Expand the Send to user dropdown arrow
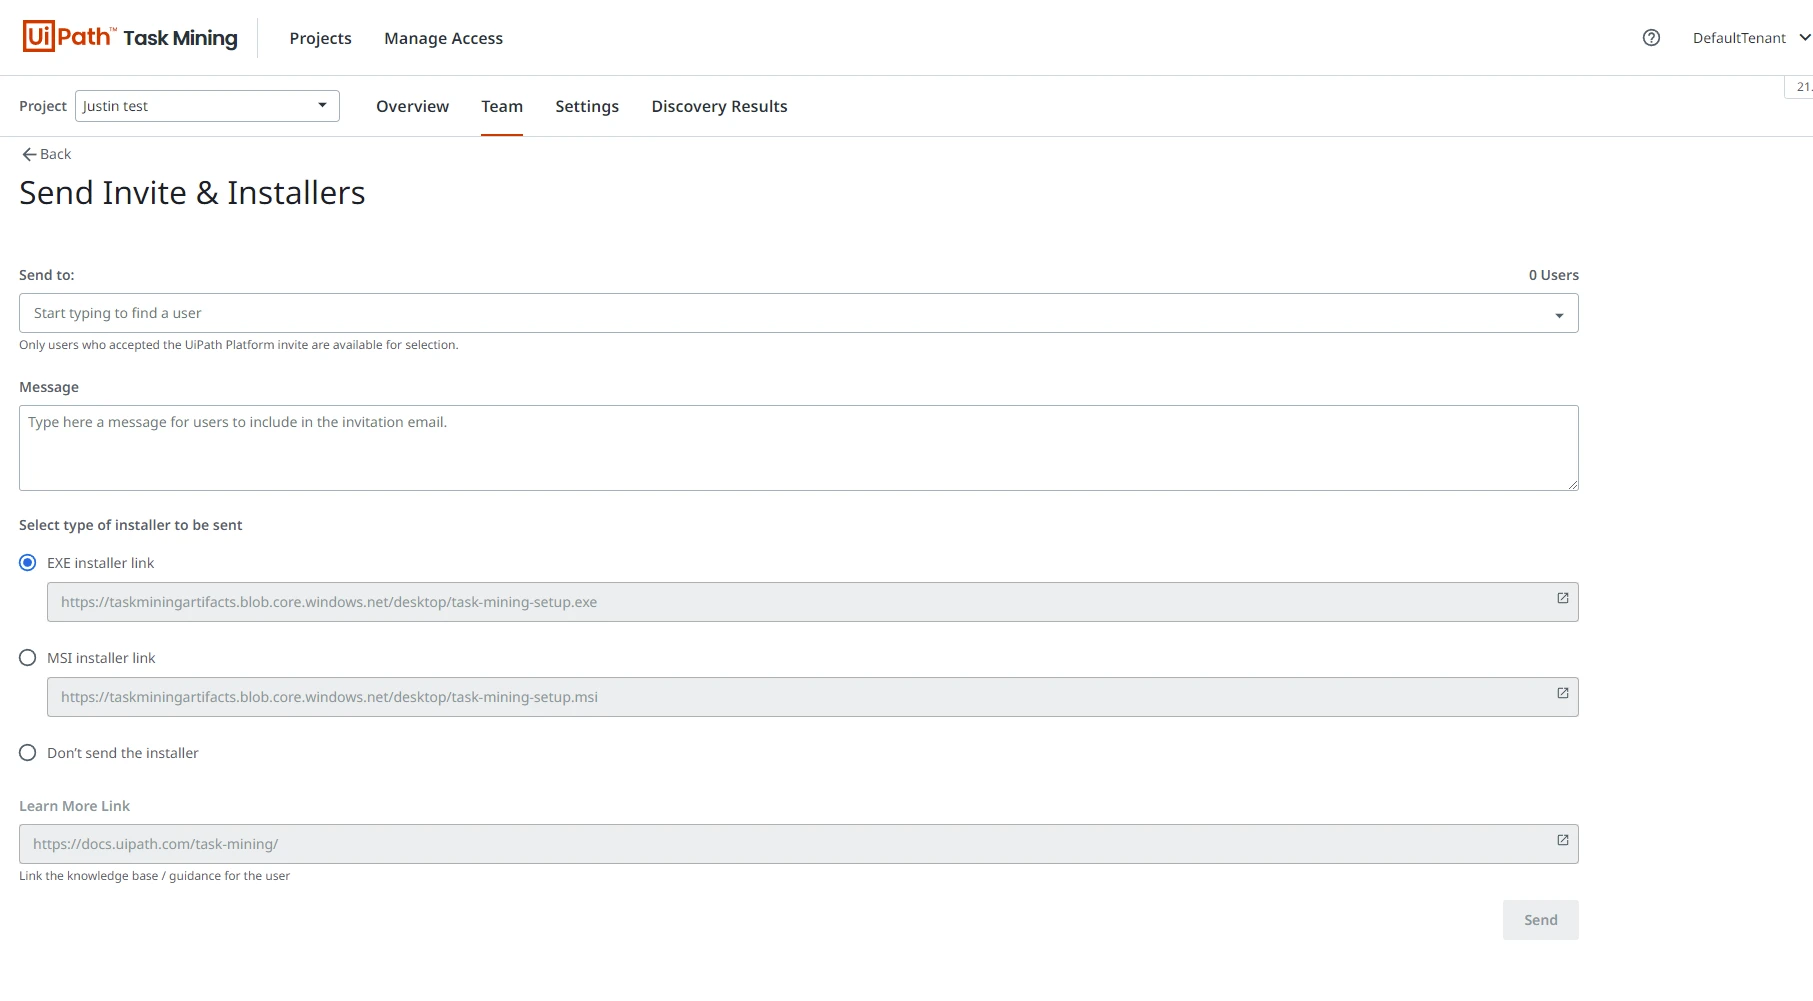This screenshot has width=1813, height=1001. 1559,315
